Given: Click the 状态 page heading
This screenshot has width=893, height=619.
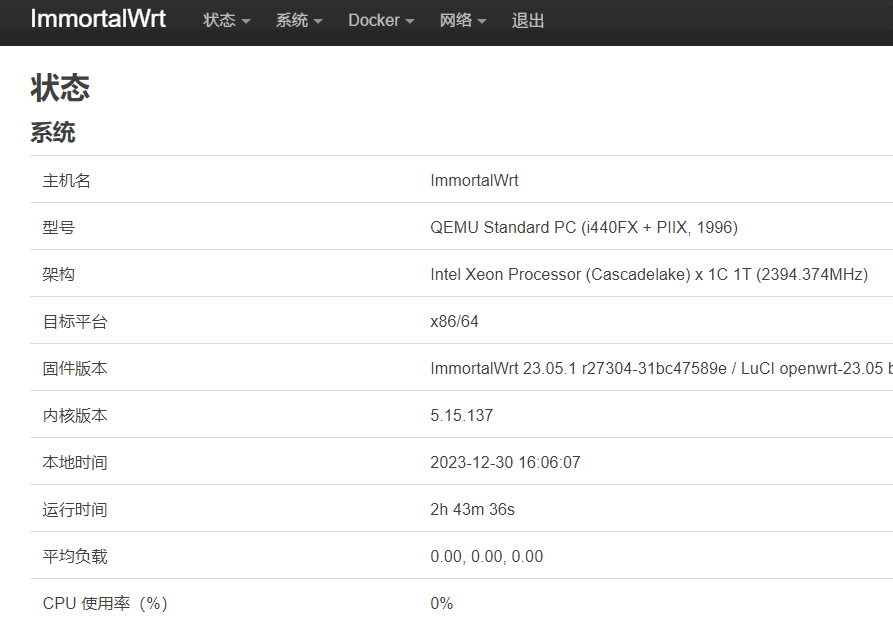Looking at the screenshot, I should point(61,87).
